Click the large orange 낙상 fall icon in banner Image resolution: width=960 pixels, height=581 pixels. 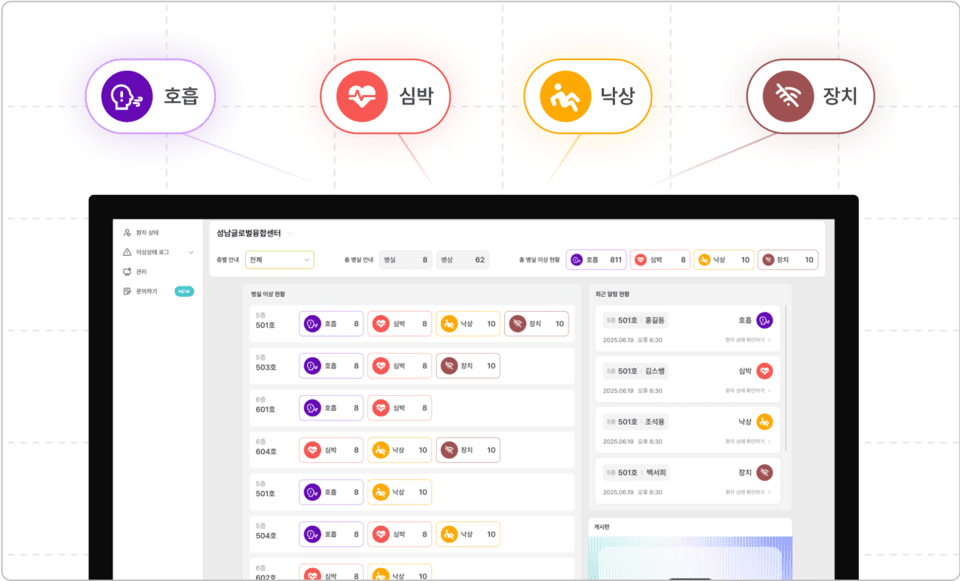[565, 96]
